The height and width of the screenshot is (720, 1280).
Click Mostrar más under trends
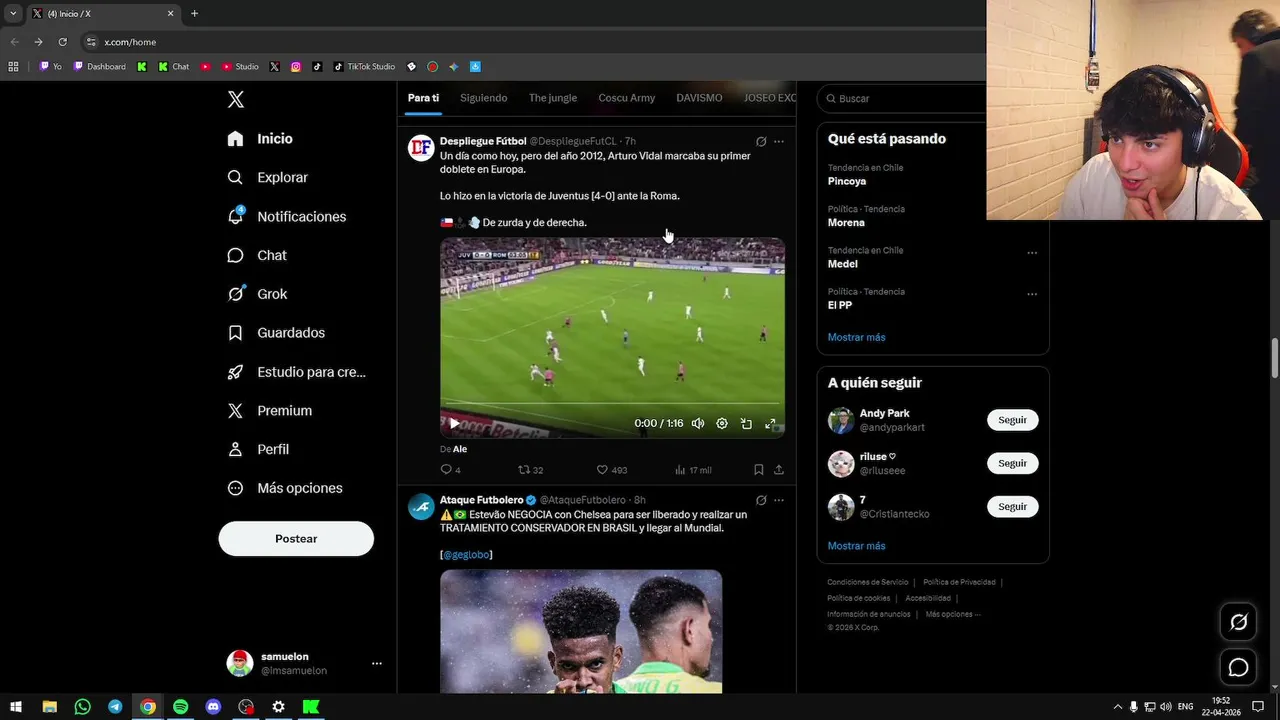click(x=857, y=337)
